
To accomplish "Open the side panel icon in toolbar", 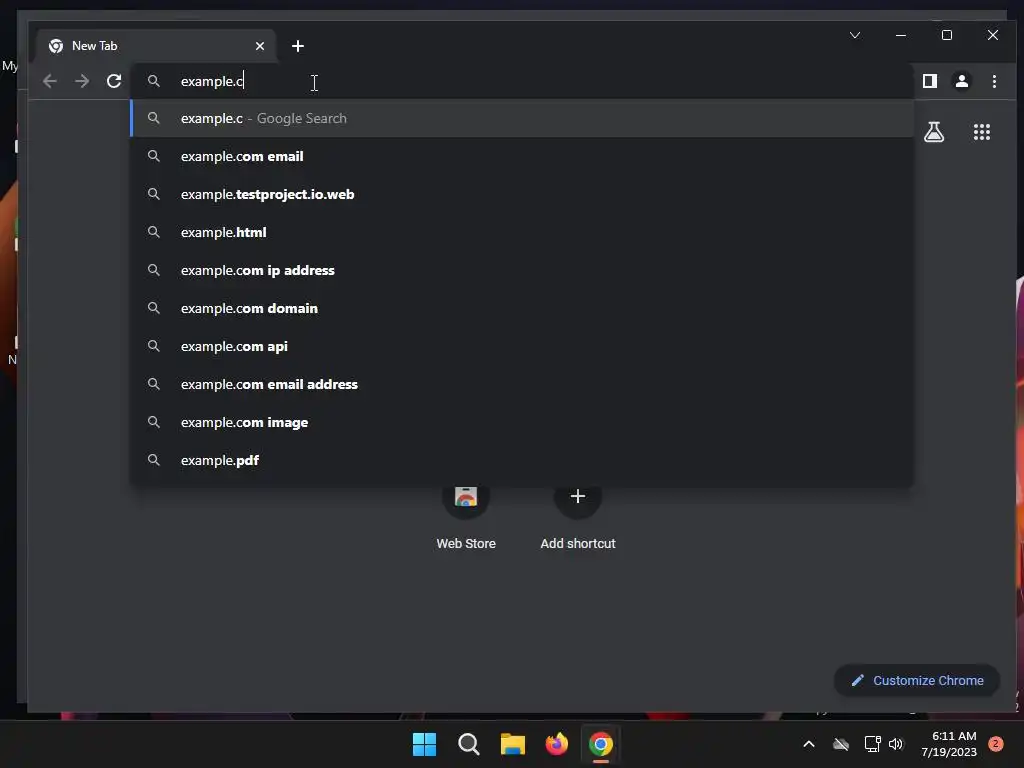I will 930,81.
